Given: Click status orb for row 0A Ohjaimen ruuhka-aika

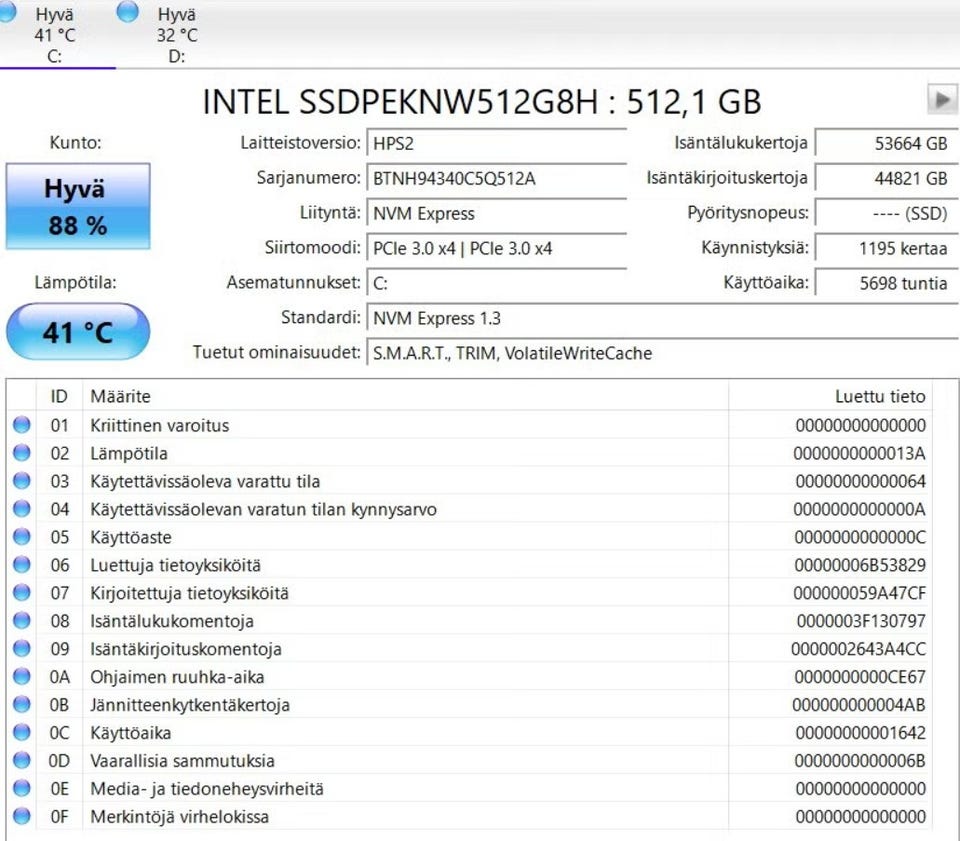Looking at the screenshot, I should coord(21,676).
